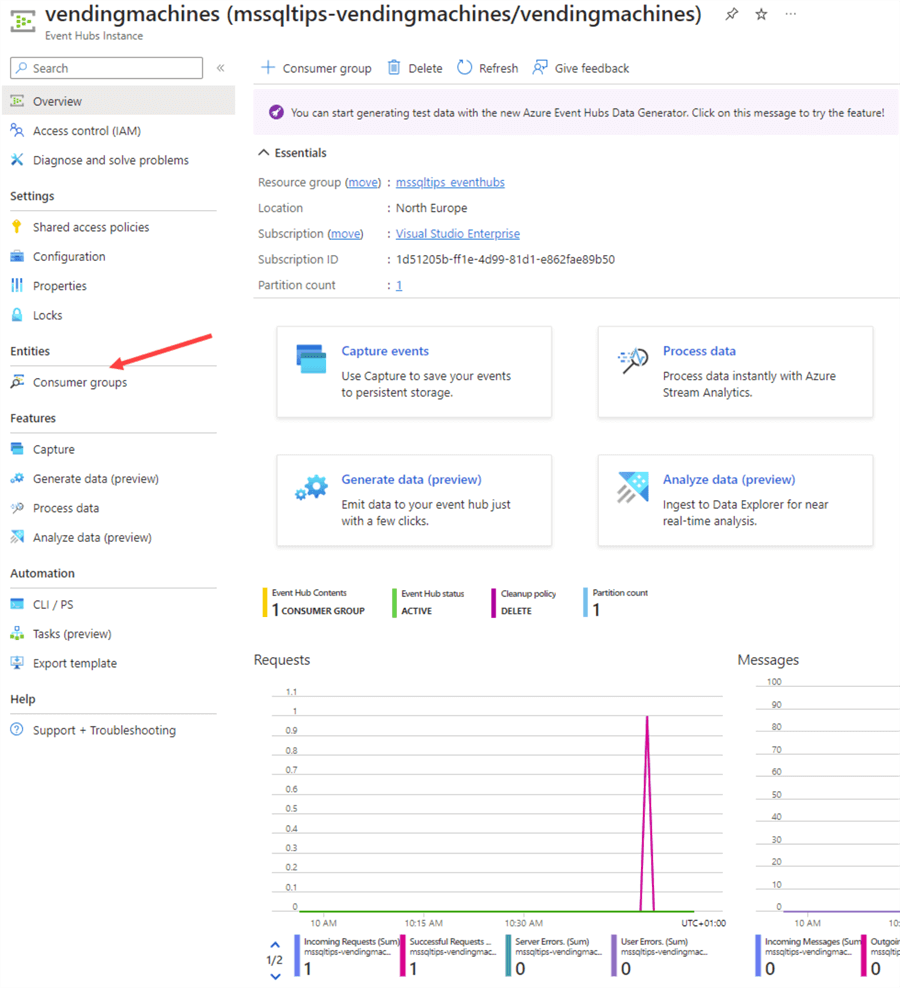900x988 pixels.
Task: Click the Configuration toolbox icon
Action: pyautogui.click(x=17, y=256)
